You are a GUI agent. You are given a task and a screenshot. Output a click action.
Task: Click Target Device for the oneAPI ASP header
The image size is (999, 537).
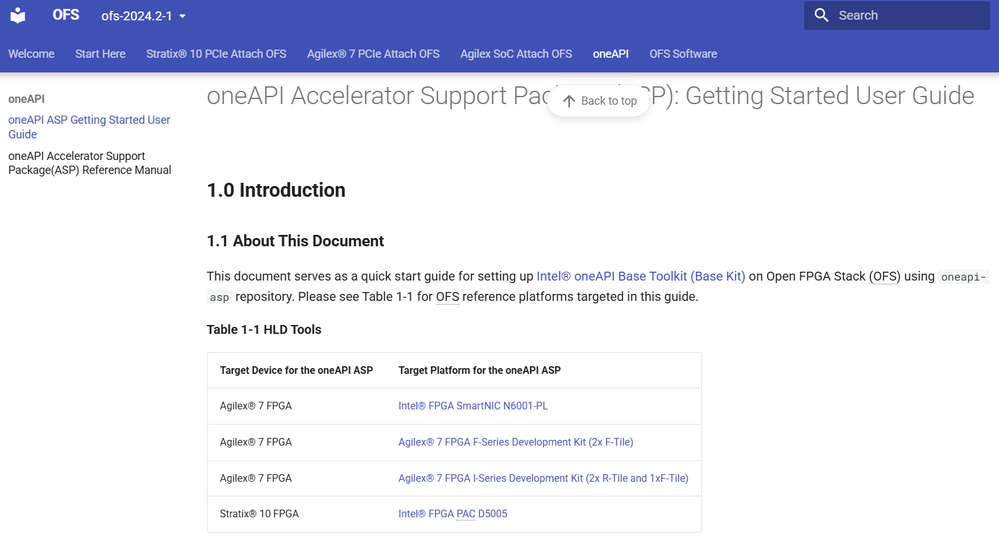[x=296, y=370]
